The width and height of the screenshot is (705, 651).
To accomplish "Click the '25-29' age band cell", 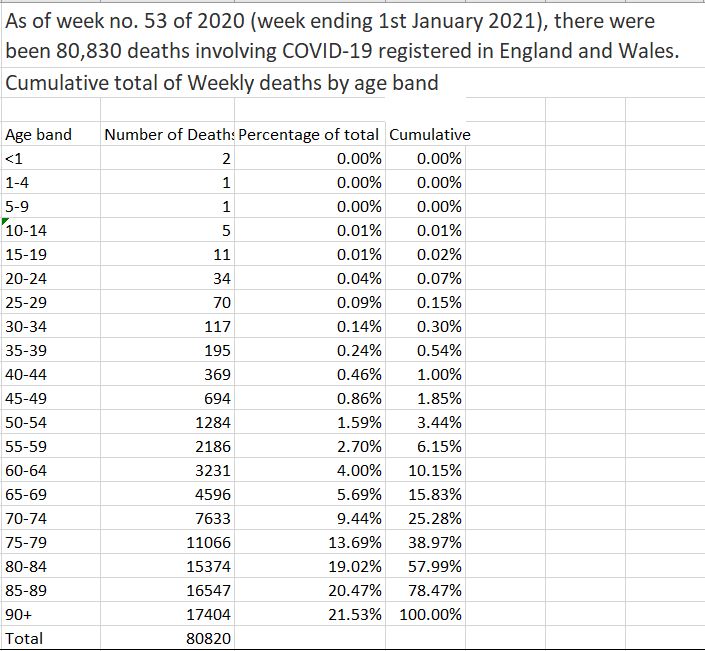I will 26,302.
